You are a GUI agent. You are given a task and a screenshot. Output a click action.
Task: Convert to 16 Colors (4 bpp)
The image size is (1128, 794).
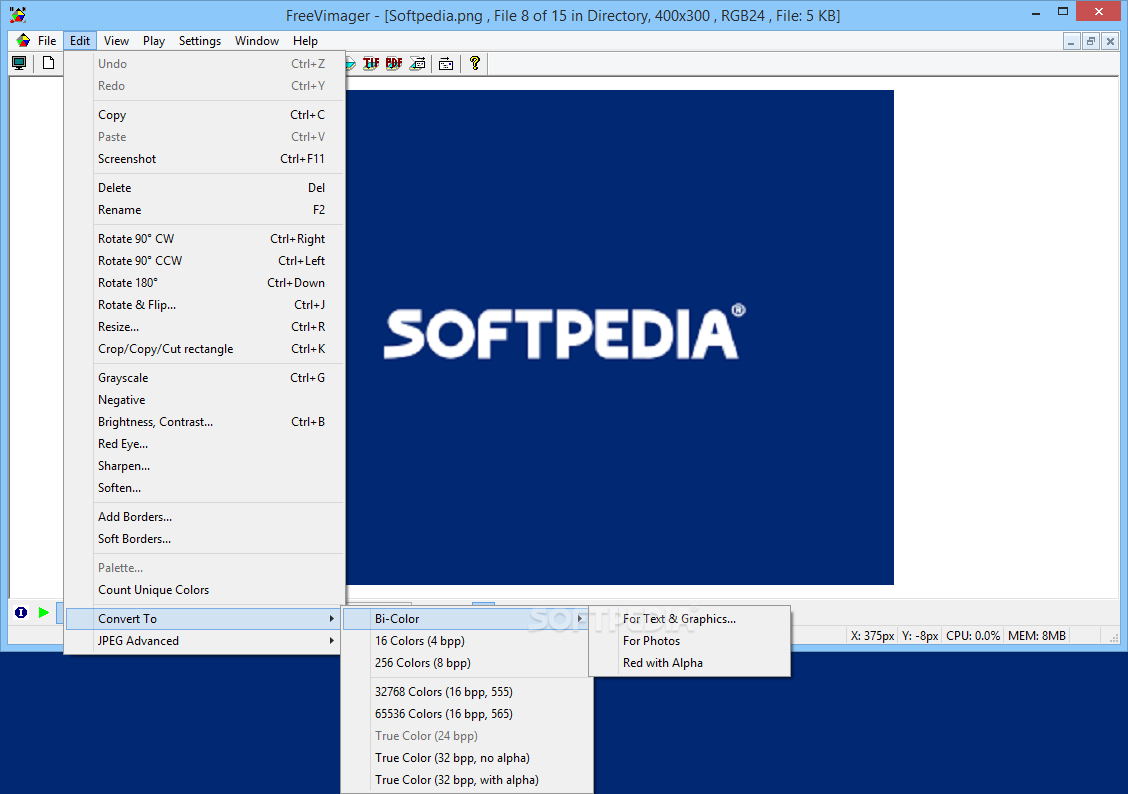[x=467, y=641]
